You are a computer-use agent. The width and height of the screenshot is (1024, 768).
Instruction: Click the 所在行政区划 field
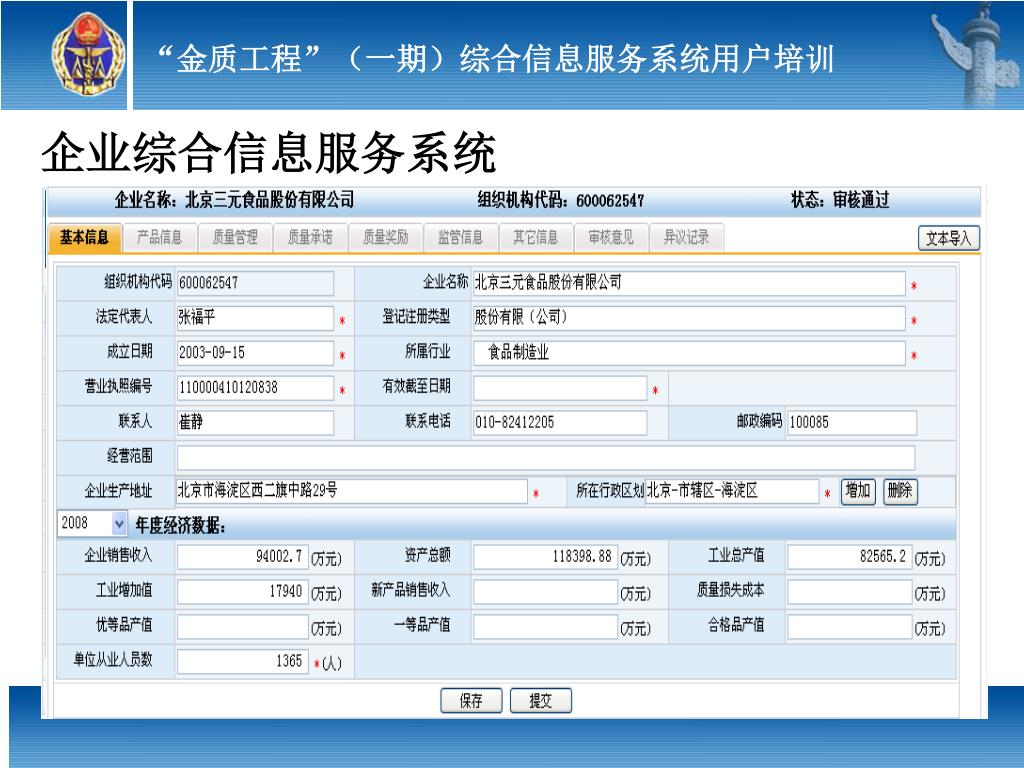click(731, 491)
